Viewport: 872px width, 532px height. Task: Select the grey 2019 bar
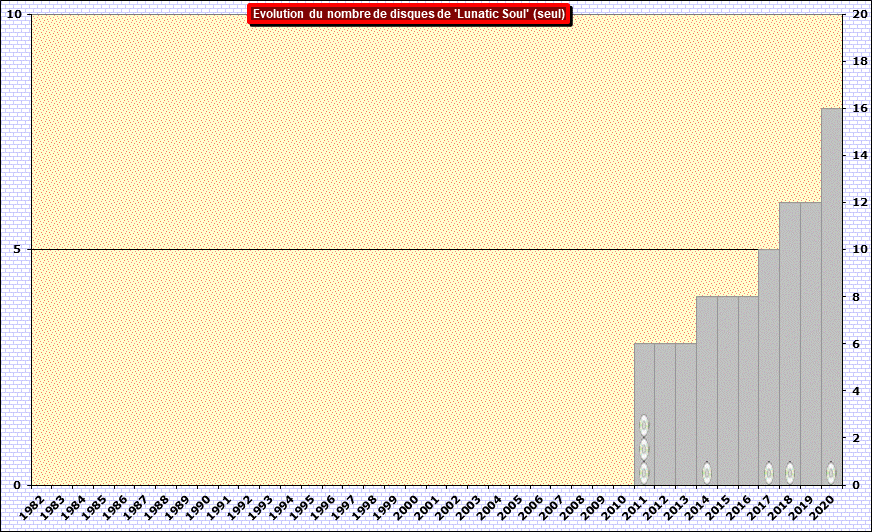tap(811, 344)
